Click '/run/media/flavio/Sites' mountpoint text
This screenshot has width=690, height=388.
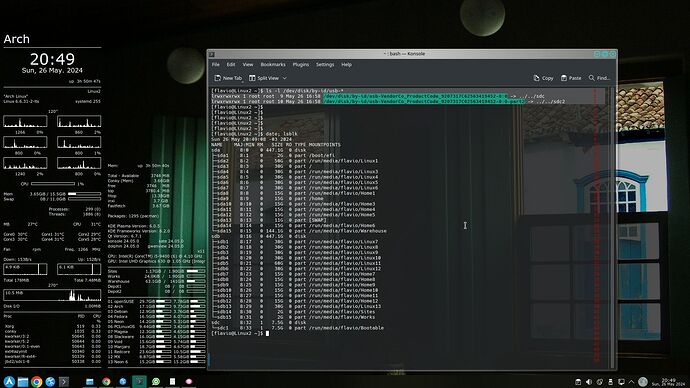click(x=343, y=311)
